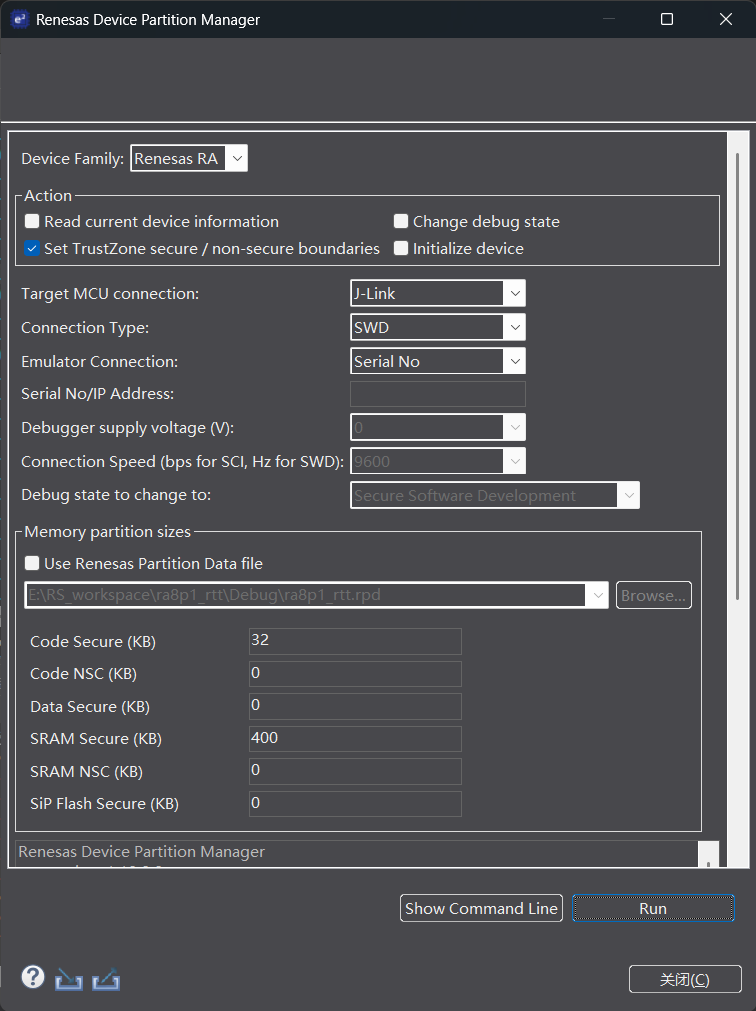
Task: Click the SRAM Secure (KB) field showing 400
Action: point(355,738)
